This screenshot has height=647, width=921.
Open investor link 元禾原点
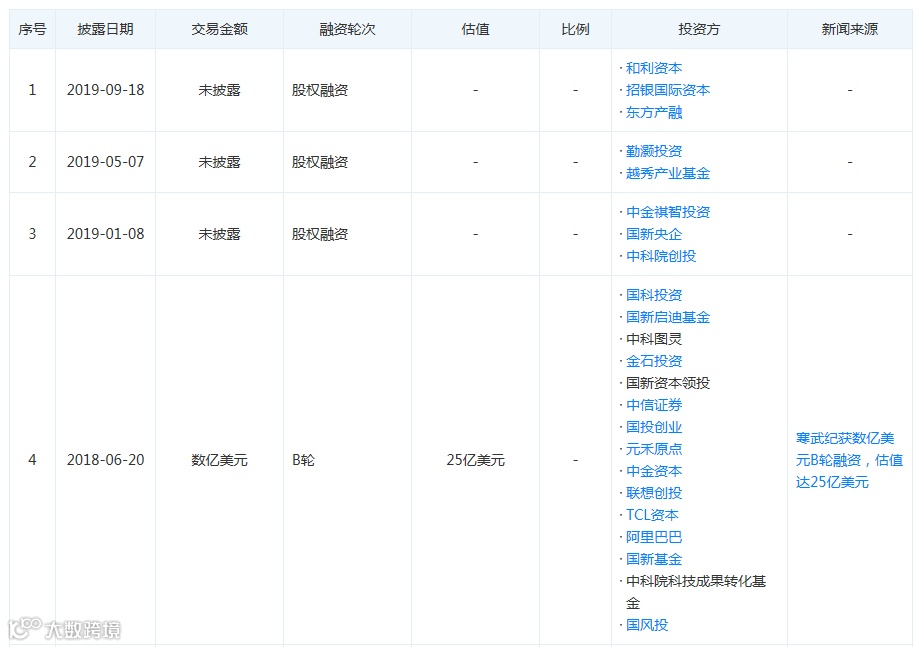(x=654, y=449)
